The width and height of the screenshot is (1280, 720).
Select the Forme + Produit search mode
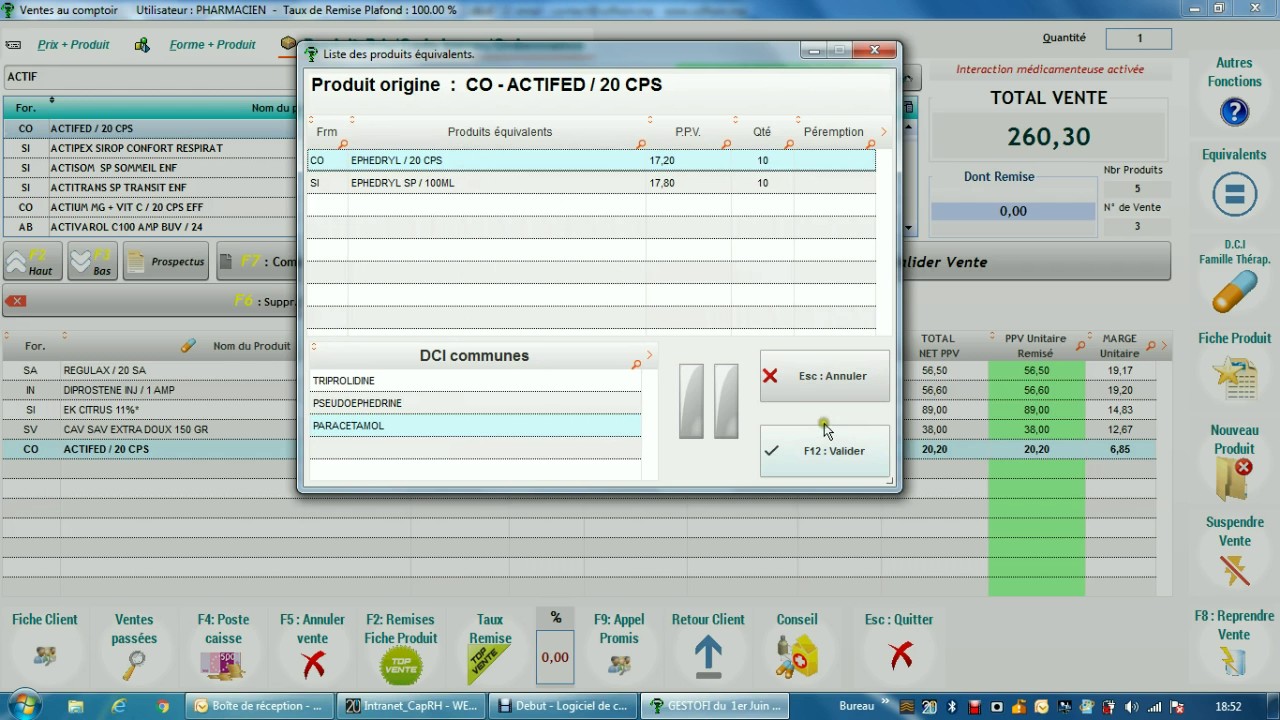pos(212,45)
